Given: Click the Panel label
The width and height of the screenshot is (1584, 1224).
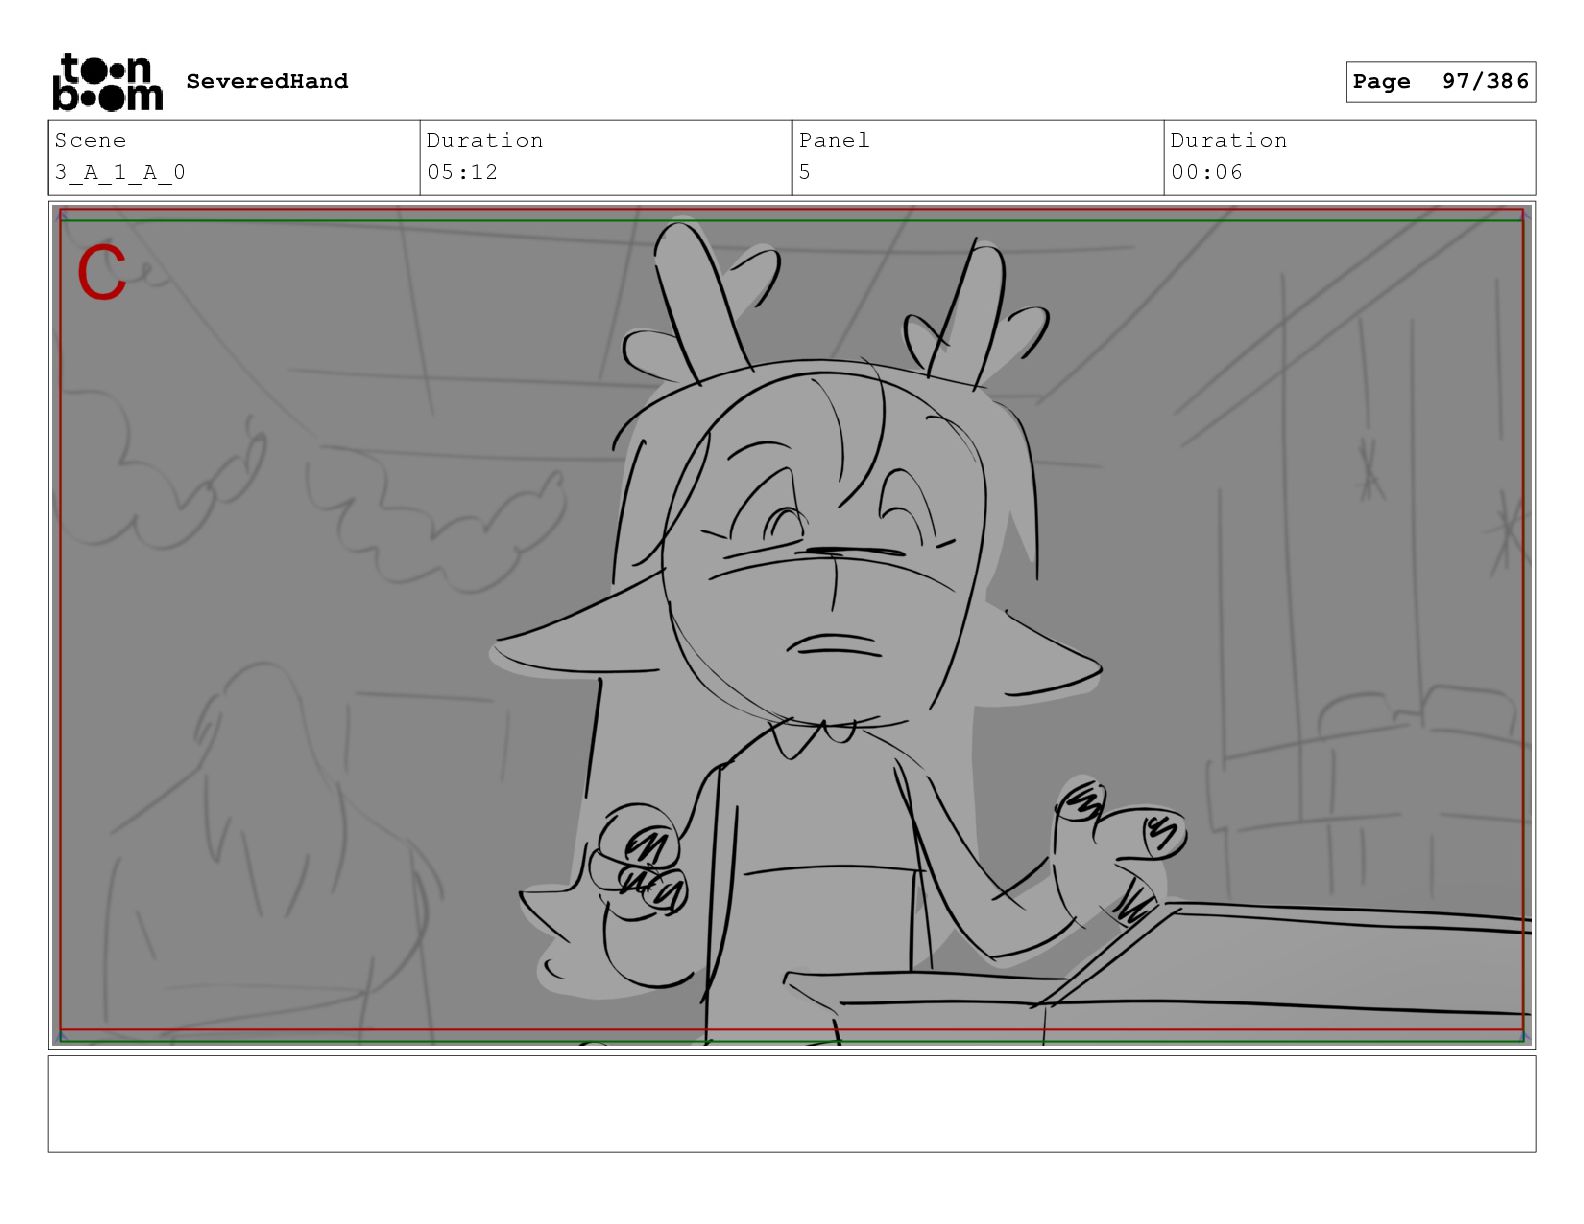Looking at the screenshot, I should [834, 140].
